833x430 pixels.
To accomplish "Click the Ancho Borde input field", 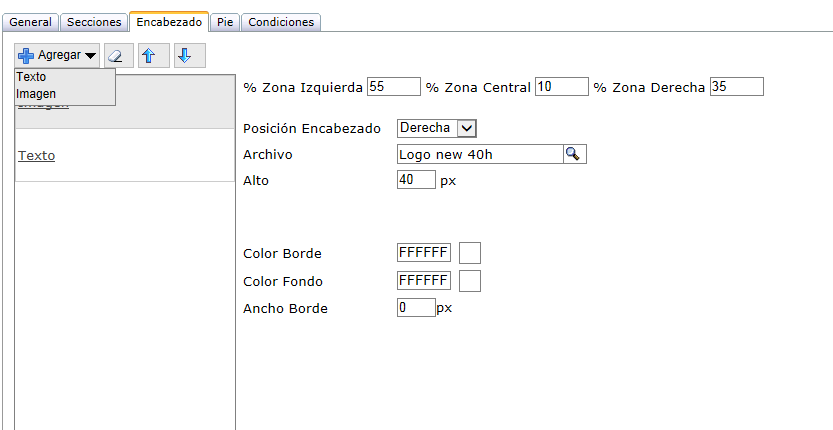I will click(x=416, y=308).
